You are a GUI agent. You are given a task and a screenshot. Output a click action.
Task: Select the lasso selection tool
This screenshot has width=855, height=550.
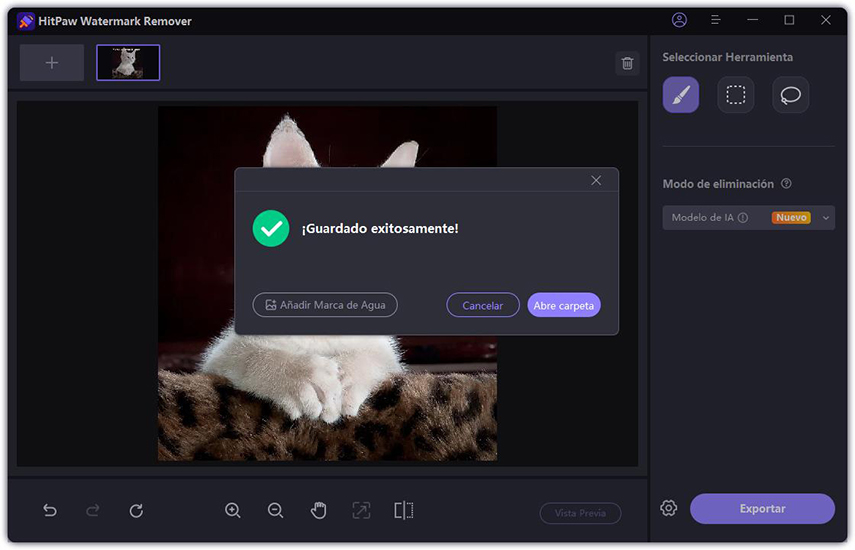791,95
